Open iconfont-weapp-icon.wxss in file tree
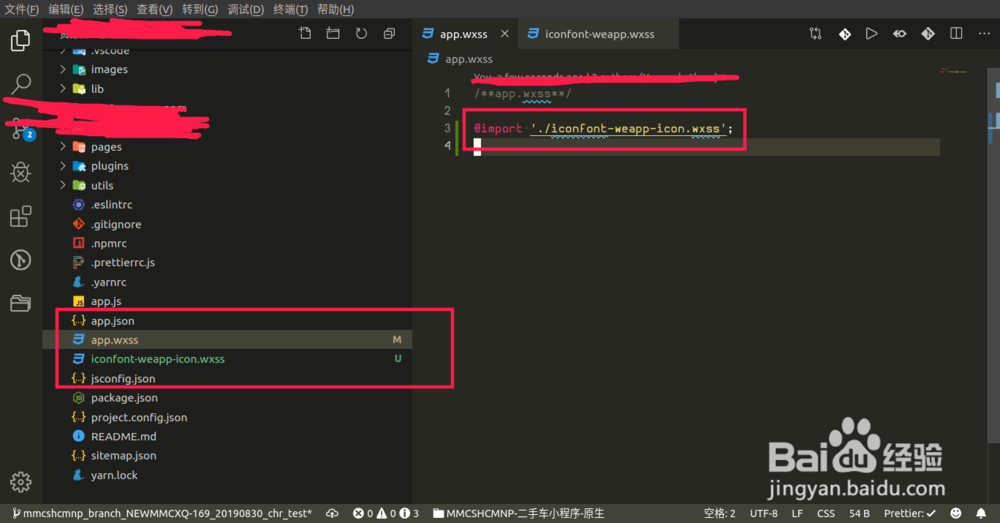Screen dimensions: 1000x523 coord(228,359)
